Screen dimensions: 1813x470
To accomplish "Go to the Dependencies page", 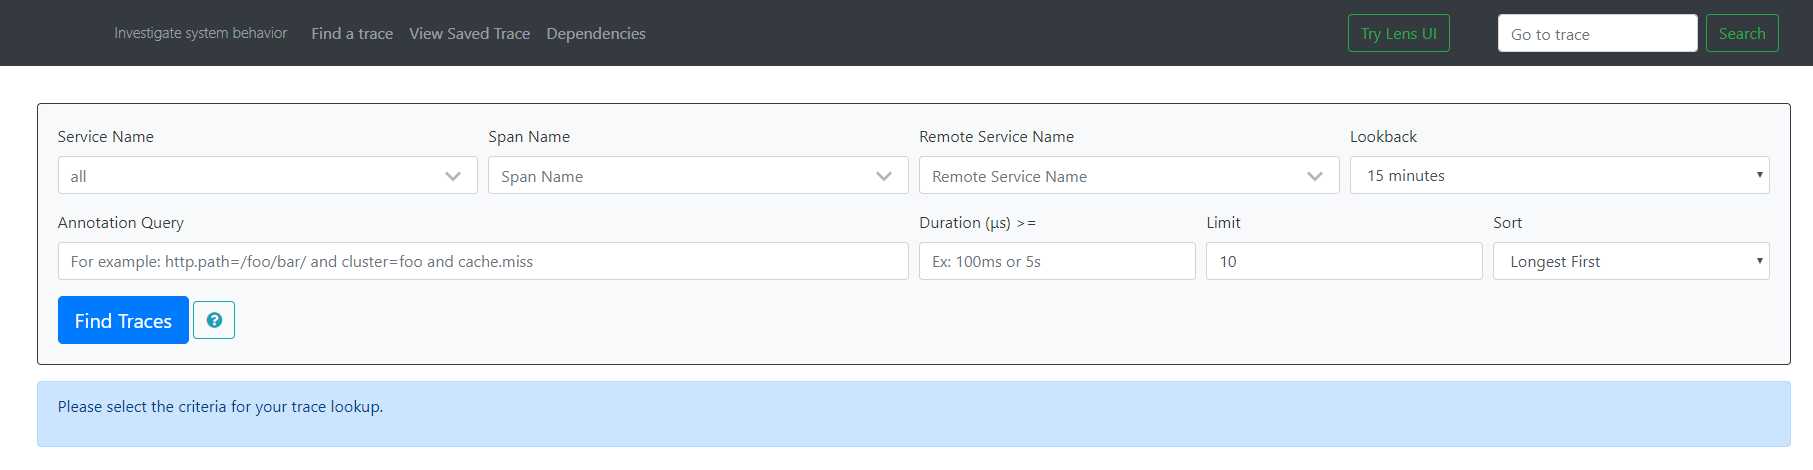I will tap(596, 33).
